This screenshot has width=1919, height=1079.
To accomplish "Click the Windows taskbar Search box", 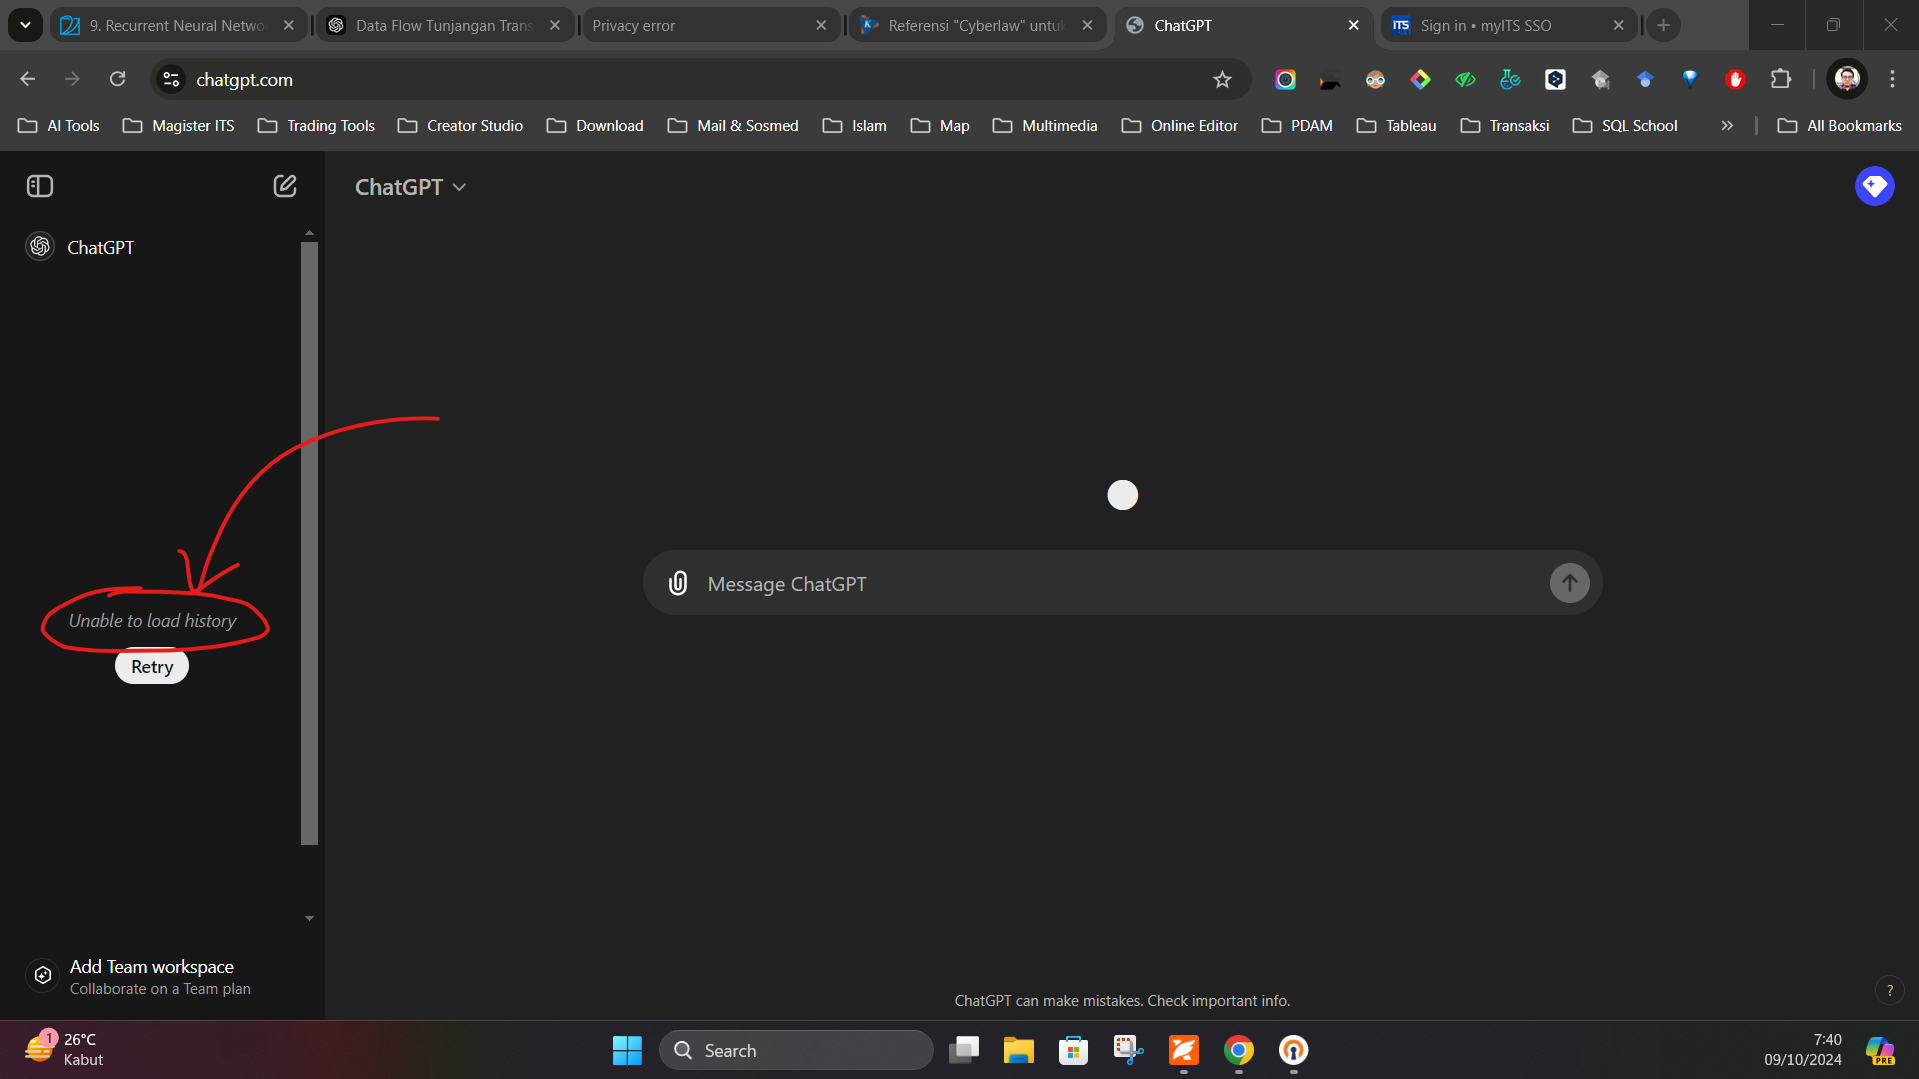I will coord(796,1050).
